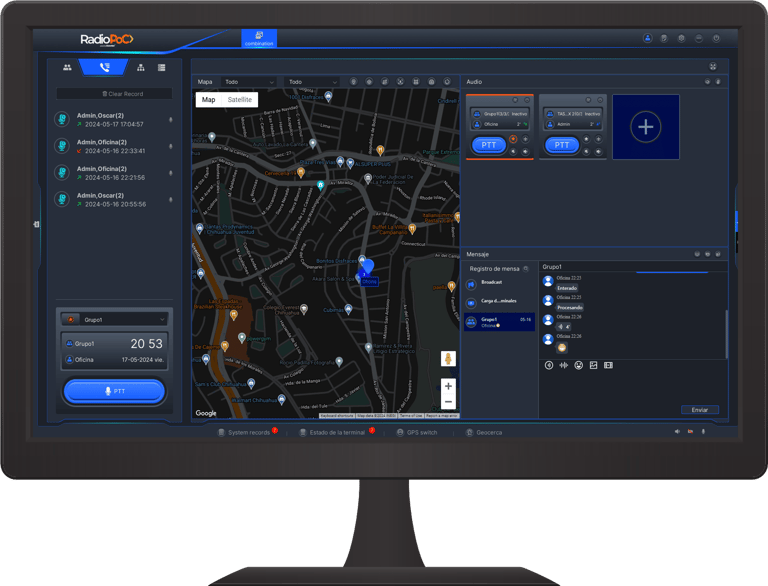Attach an image using the picture icon
768x586 pixels.
click(x=594, y=365)
